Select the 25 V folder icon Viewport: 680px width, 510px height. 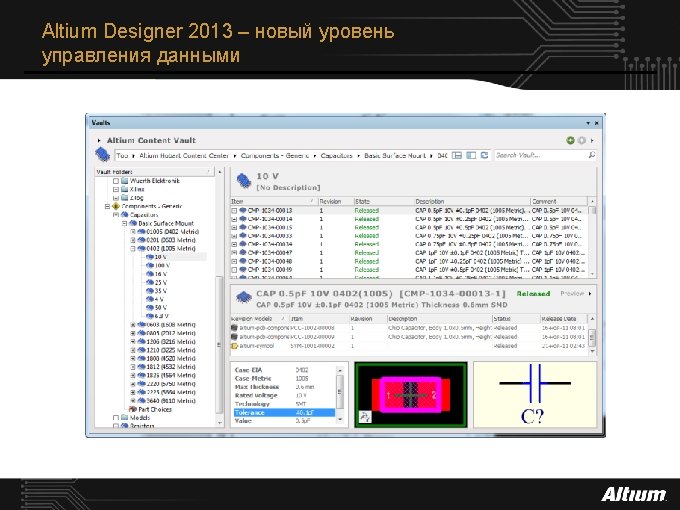[x=150, y=282]
